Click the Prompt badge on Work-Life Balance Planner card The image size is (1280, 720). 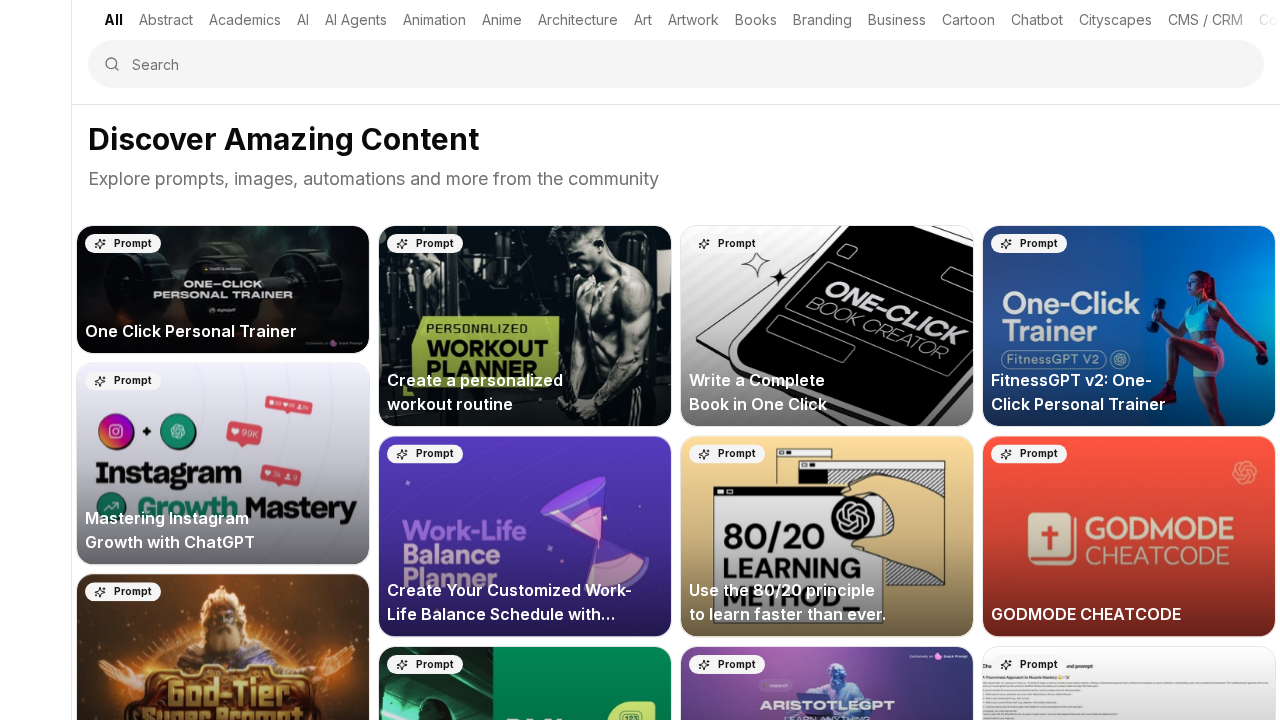click(x=425, y=454)
